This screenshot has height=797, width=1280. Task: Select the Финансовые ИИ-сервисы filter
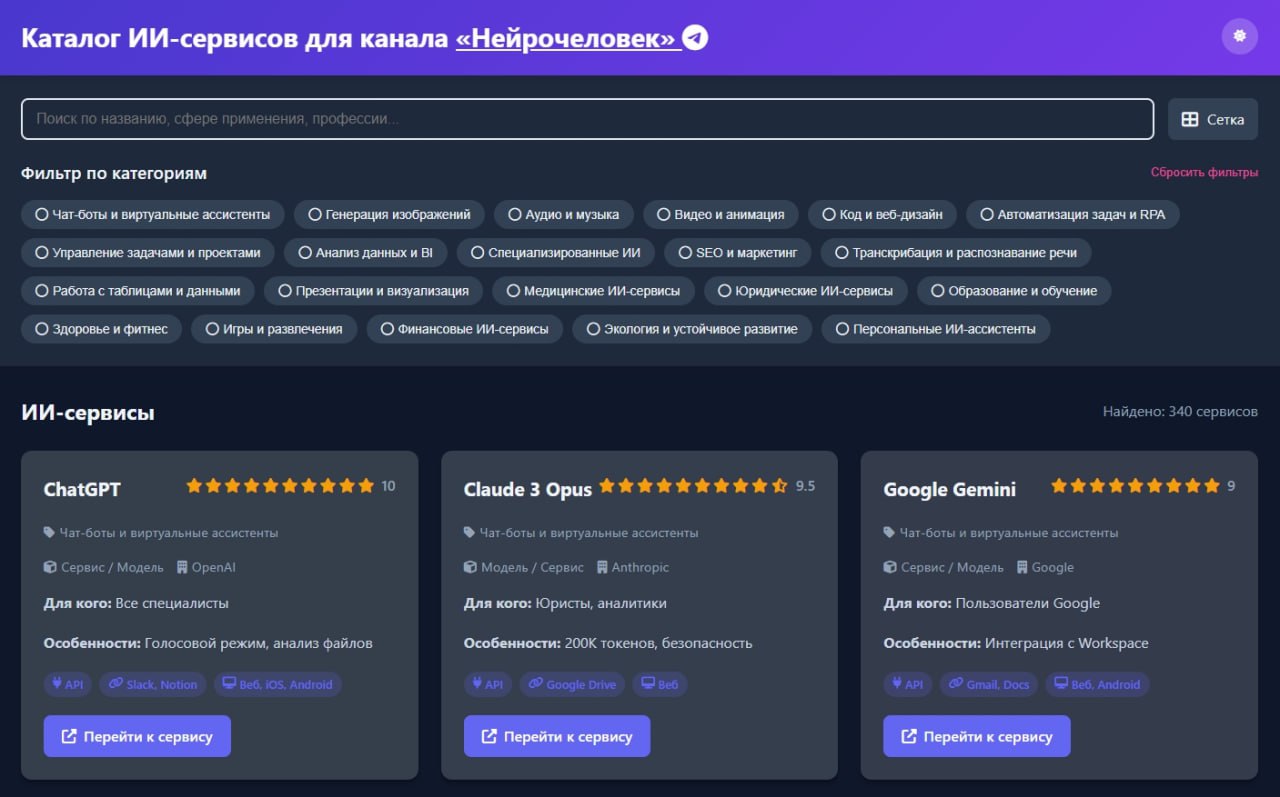[x=463, y=328]
